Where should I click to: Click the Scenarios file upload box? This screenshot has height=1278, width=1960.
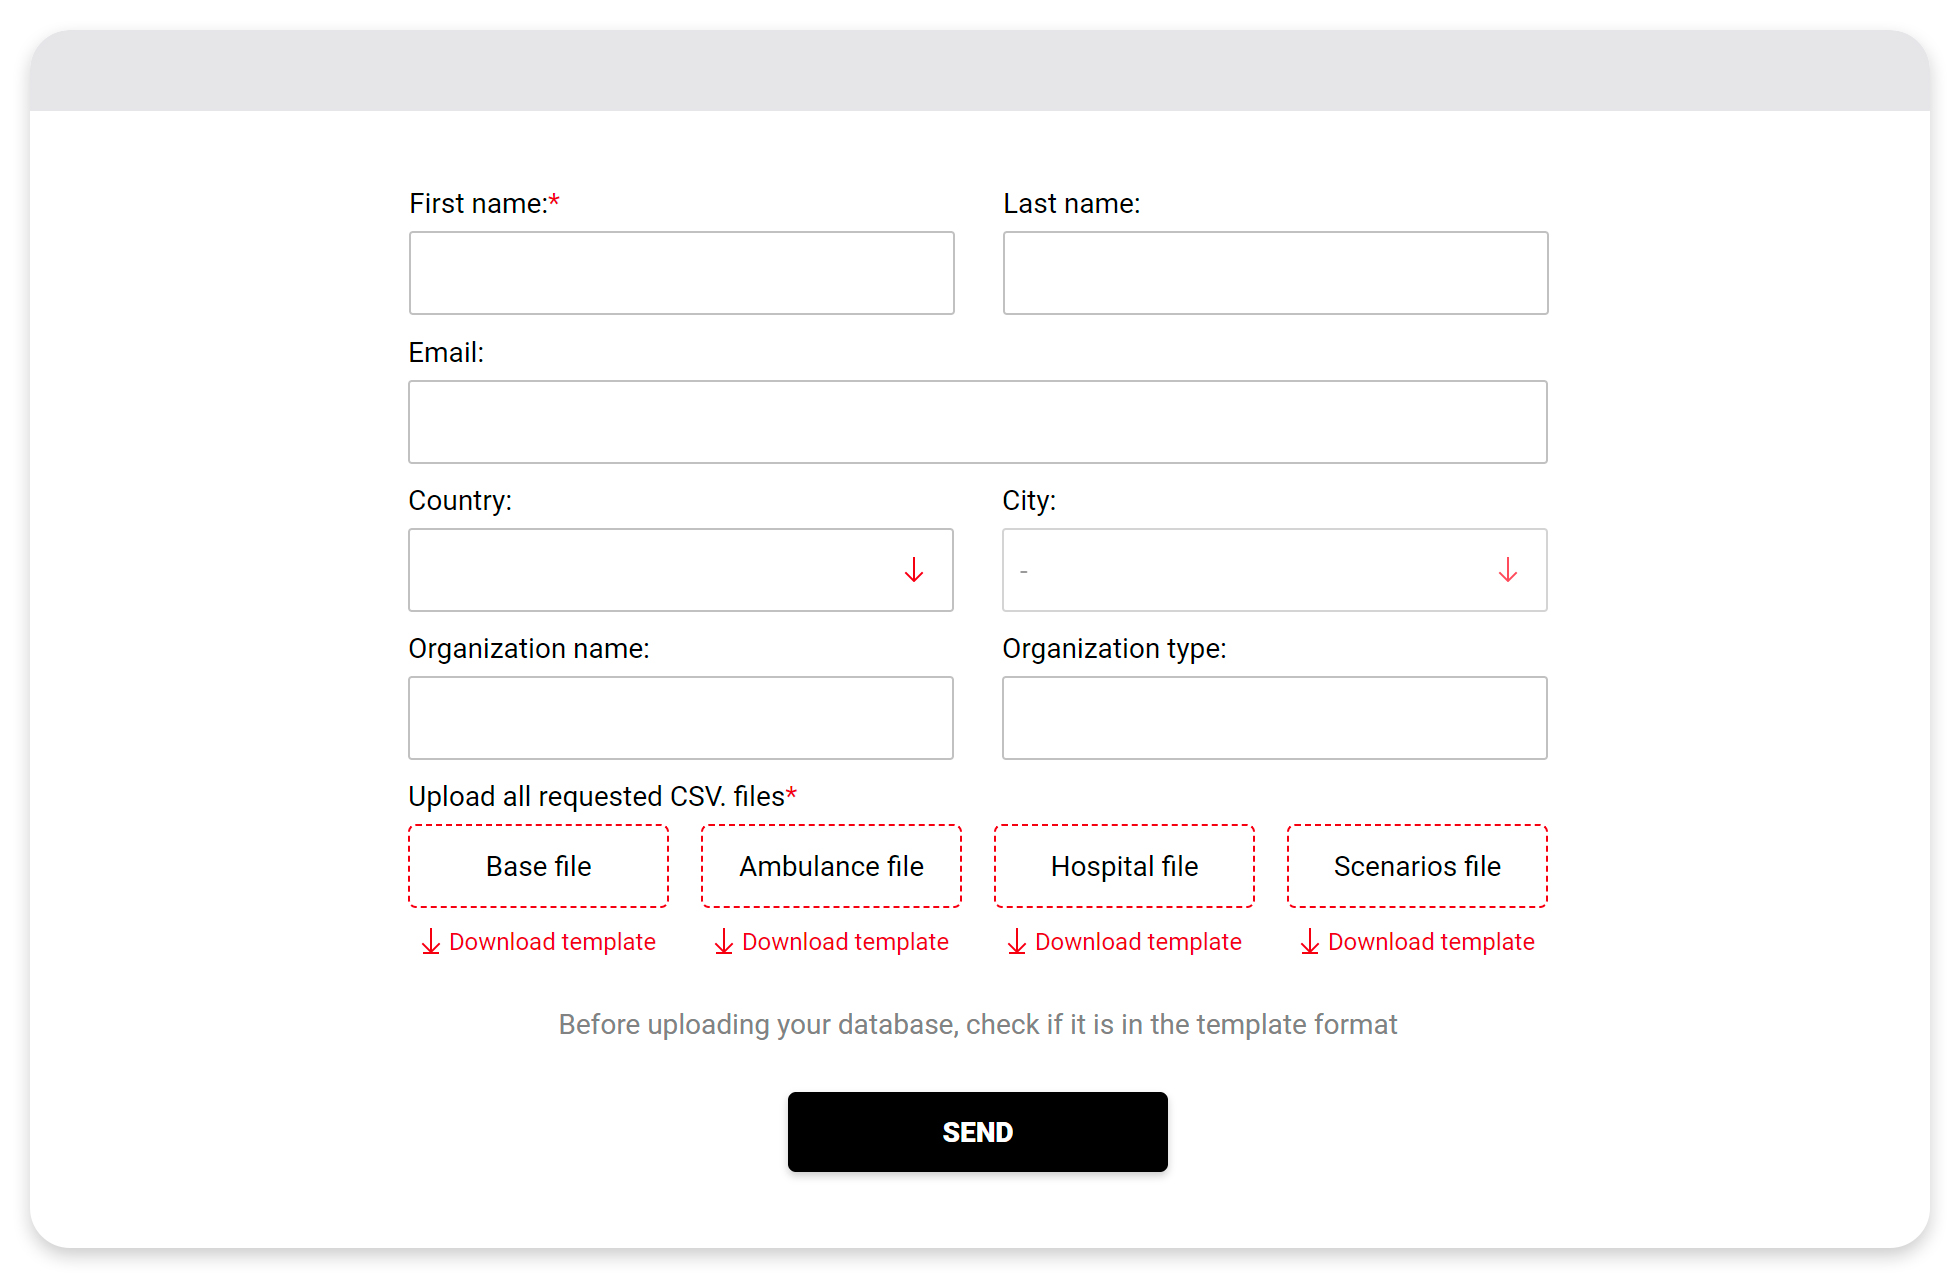[x=1417, y=866]
